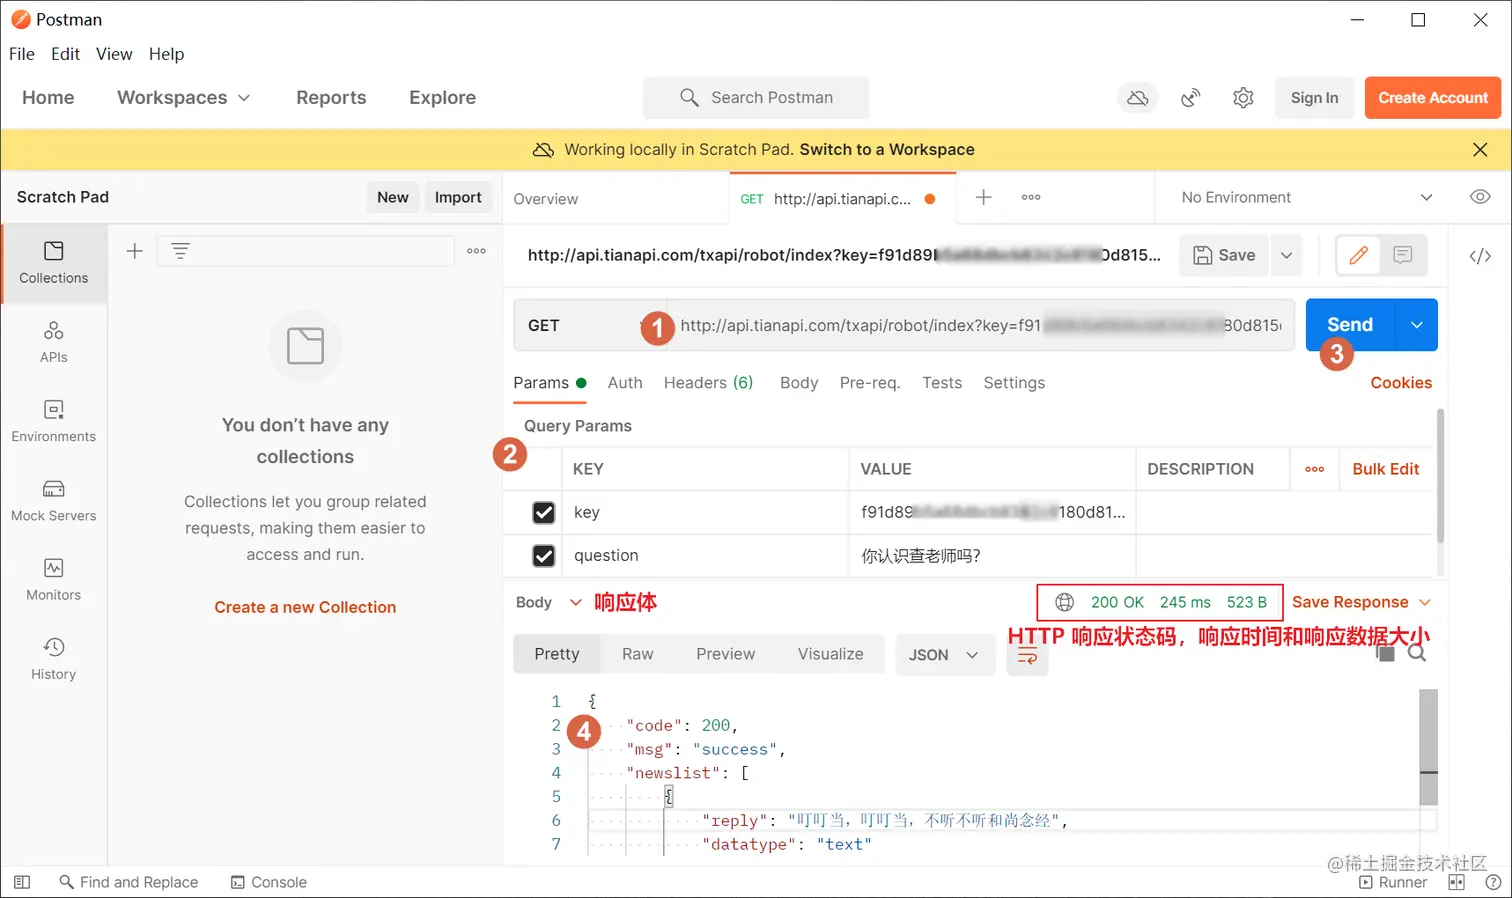Open the View menu
The height and width of the screenshot is (898, 1512).
[x=114, y=54]
